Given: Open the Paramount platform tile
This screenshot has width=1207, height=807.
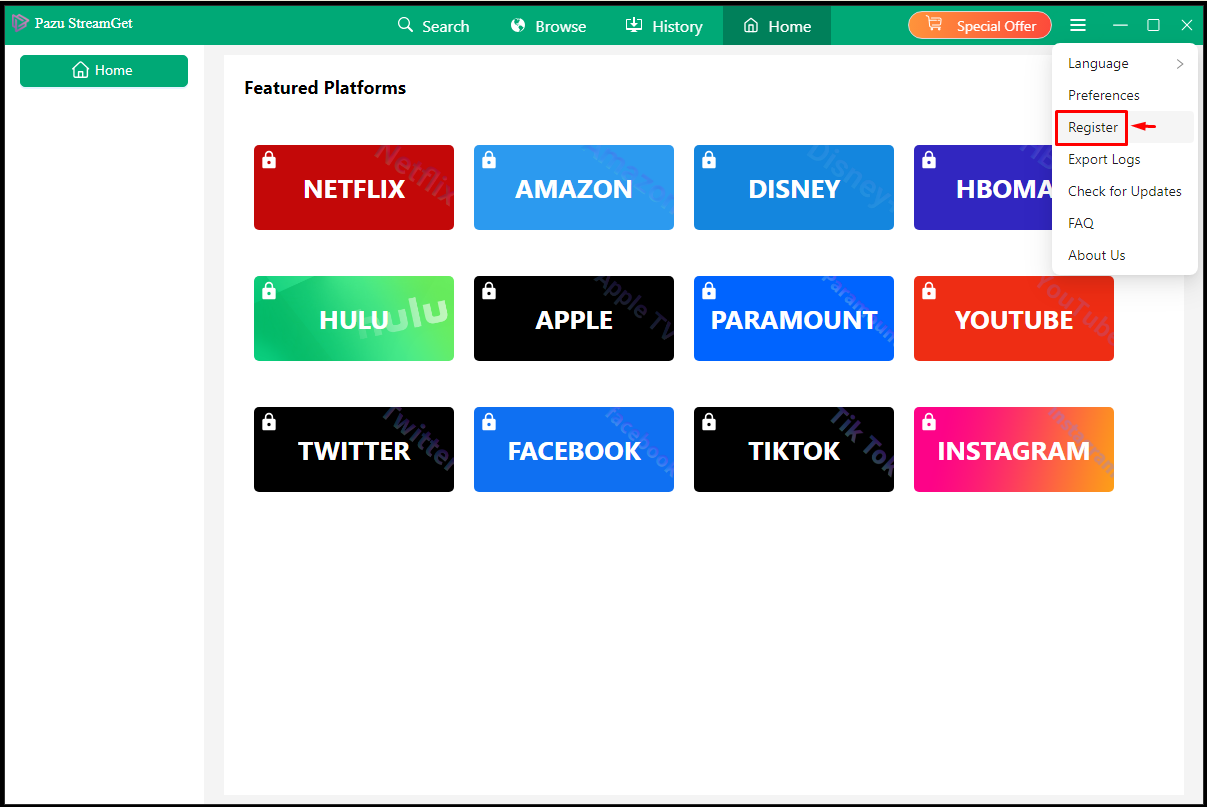Looking at the screenshot, I should click(794, 319).
